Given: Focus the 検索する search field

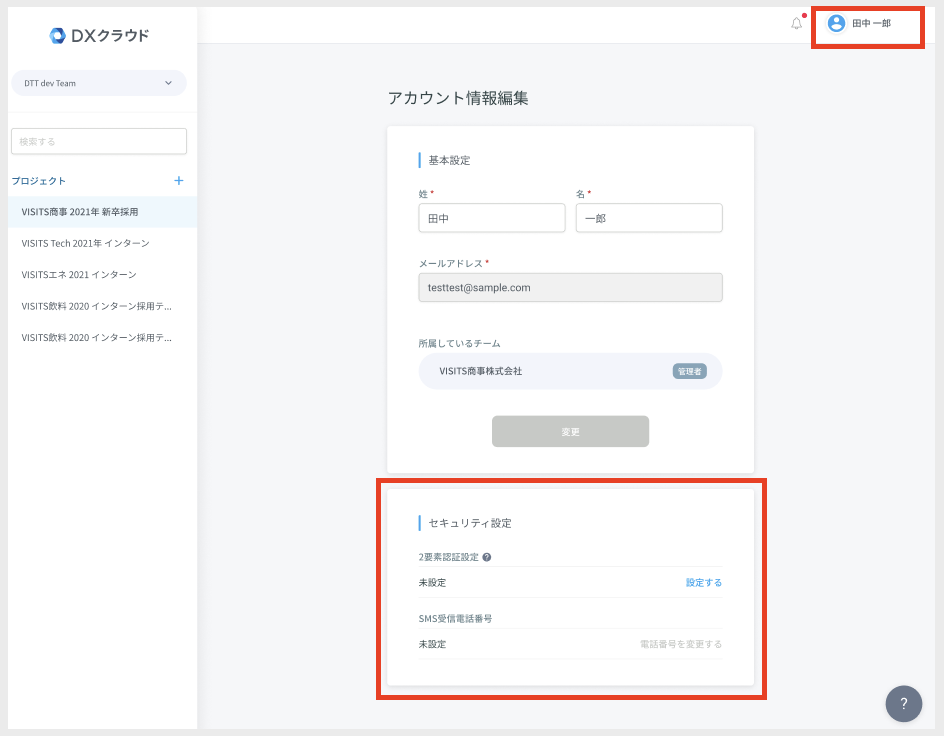Looking at the screenshot, I should click(99, 141).
